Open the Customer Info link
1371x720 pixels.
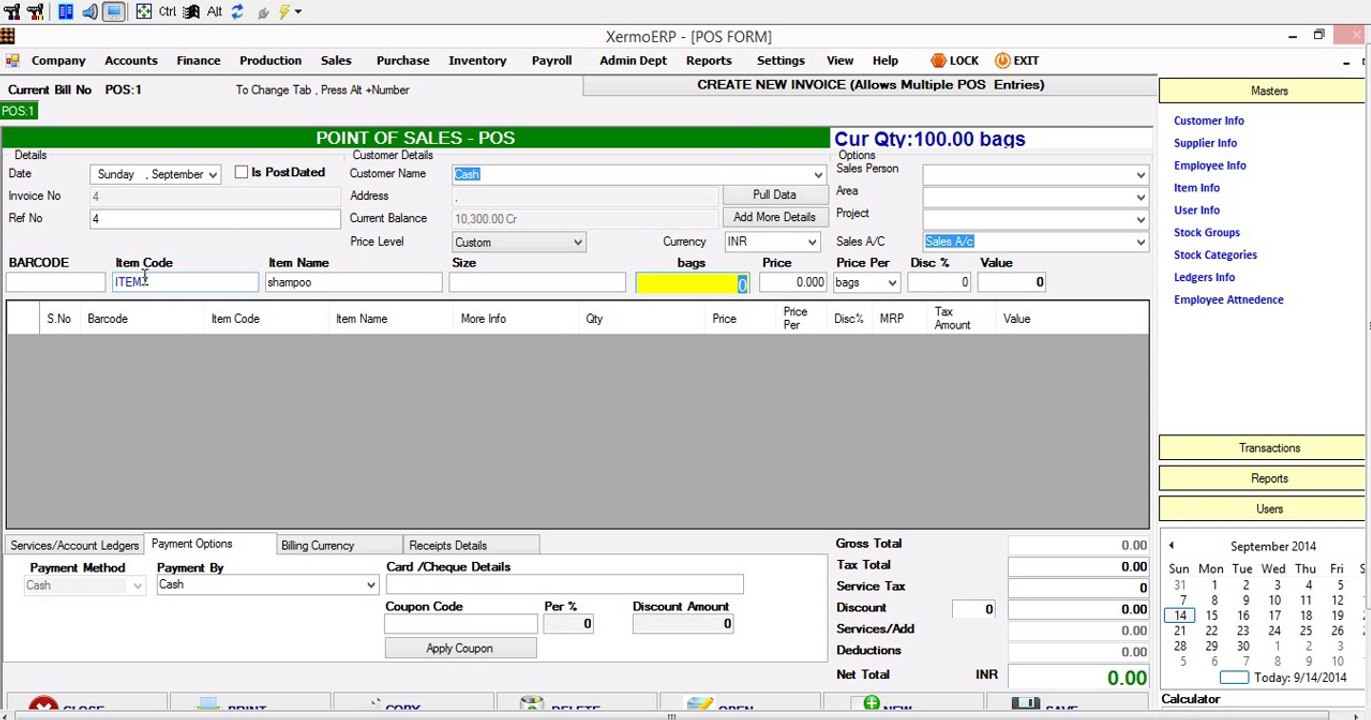[x=1208, y=121]
